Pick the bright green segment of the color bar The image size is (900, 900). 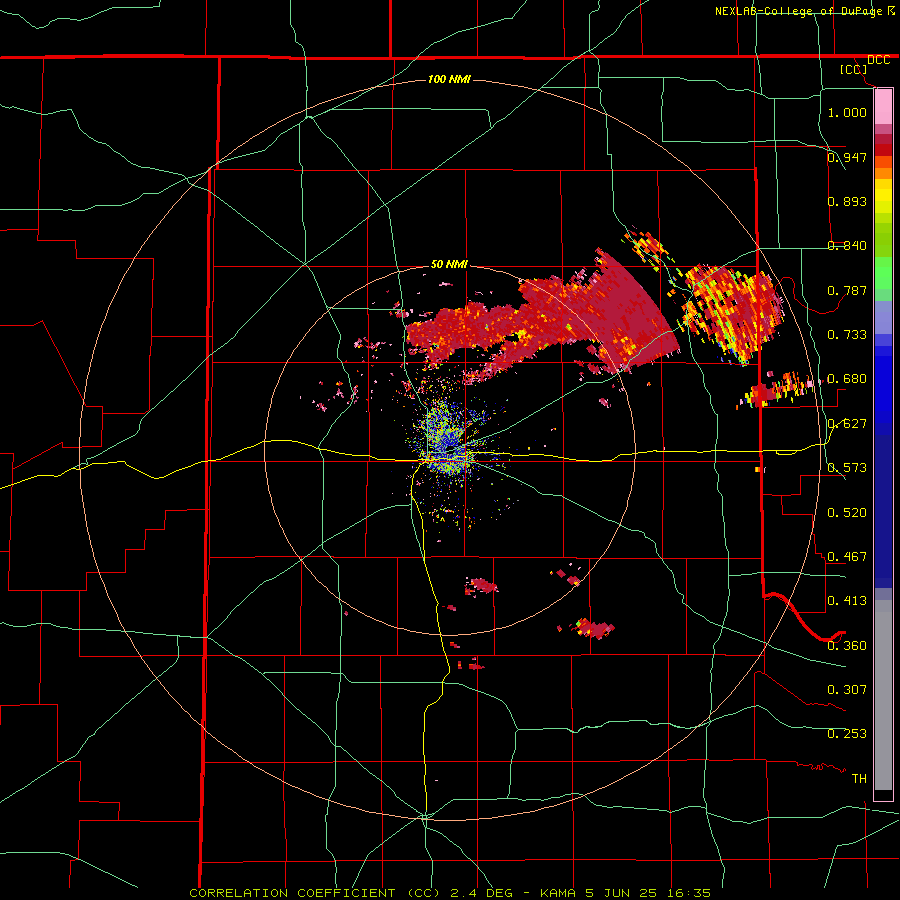pyautogui.click(x=883, y=273)
